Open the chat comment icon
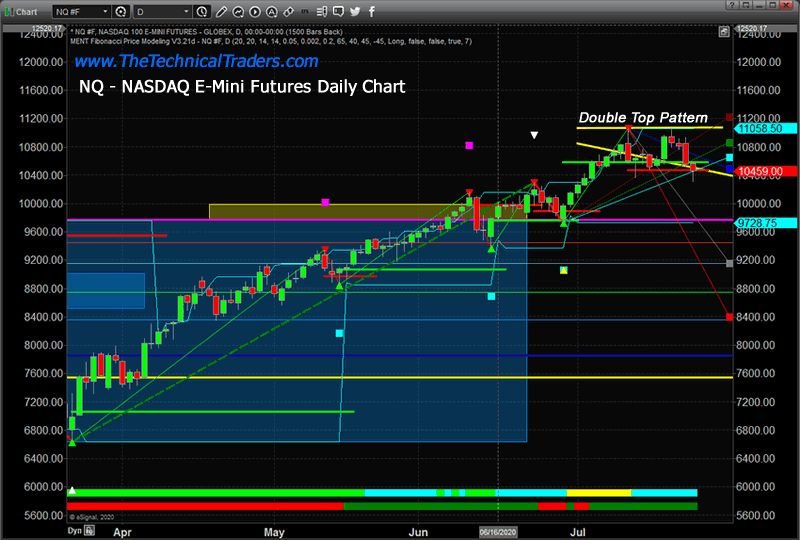This screenshot has width=800, height=540. point(338,11)
